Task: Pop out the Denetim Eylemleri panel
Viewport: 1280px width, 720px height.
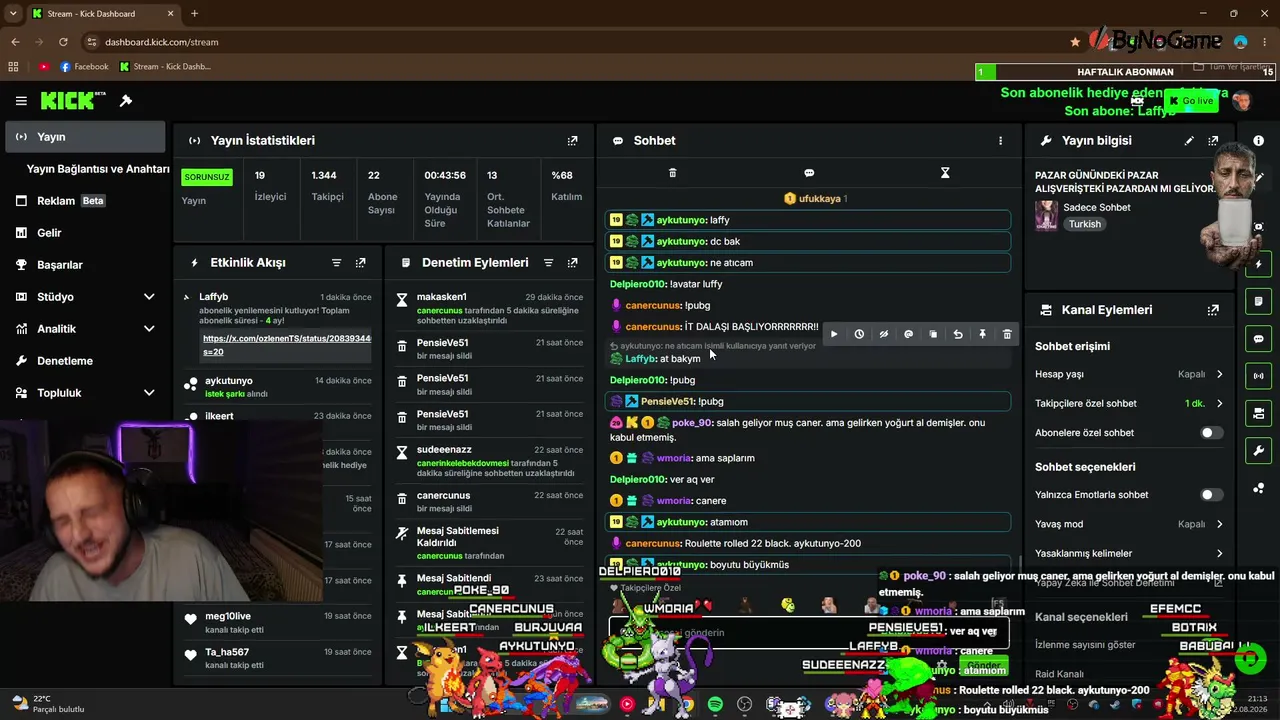Action: click(572, 263)
